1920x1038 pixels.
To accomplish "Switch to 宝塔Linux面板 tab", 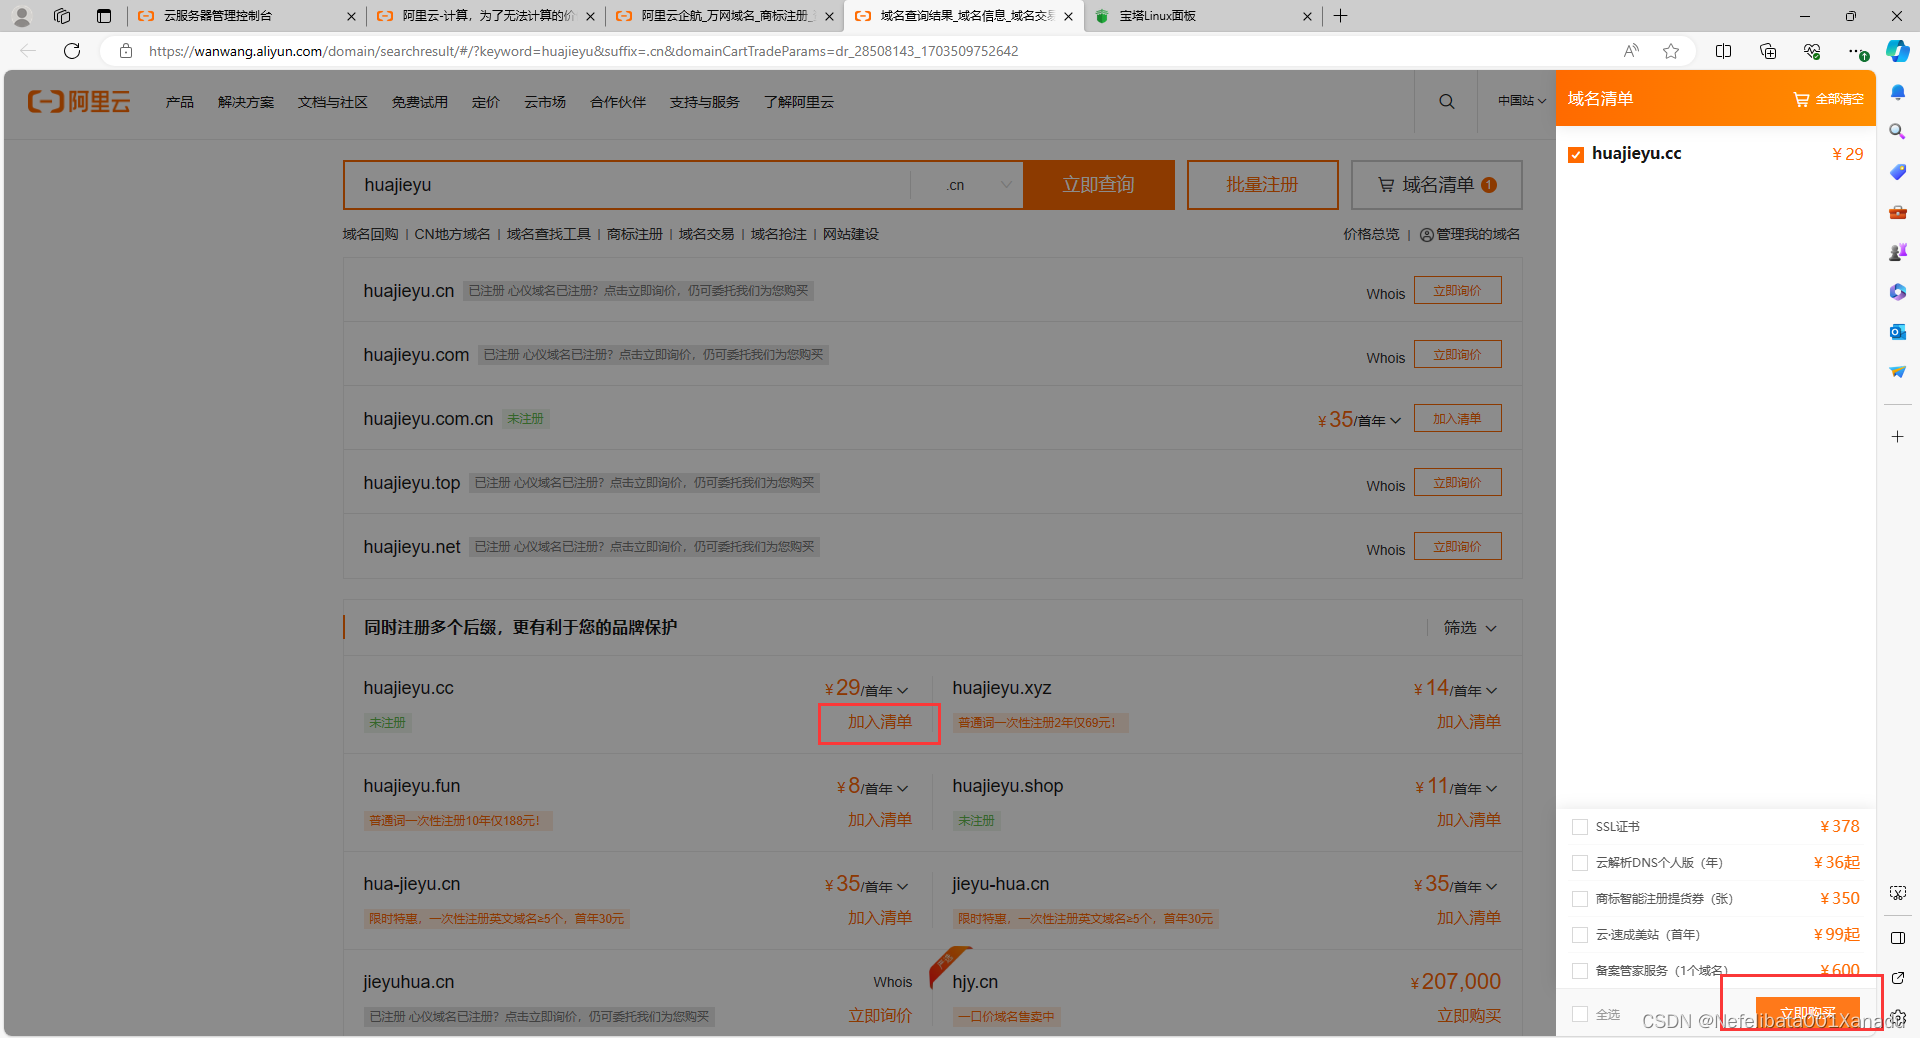I will click(x=1203, y=16).
